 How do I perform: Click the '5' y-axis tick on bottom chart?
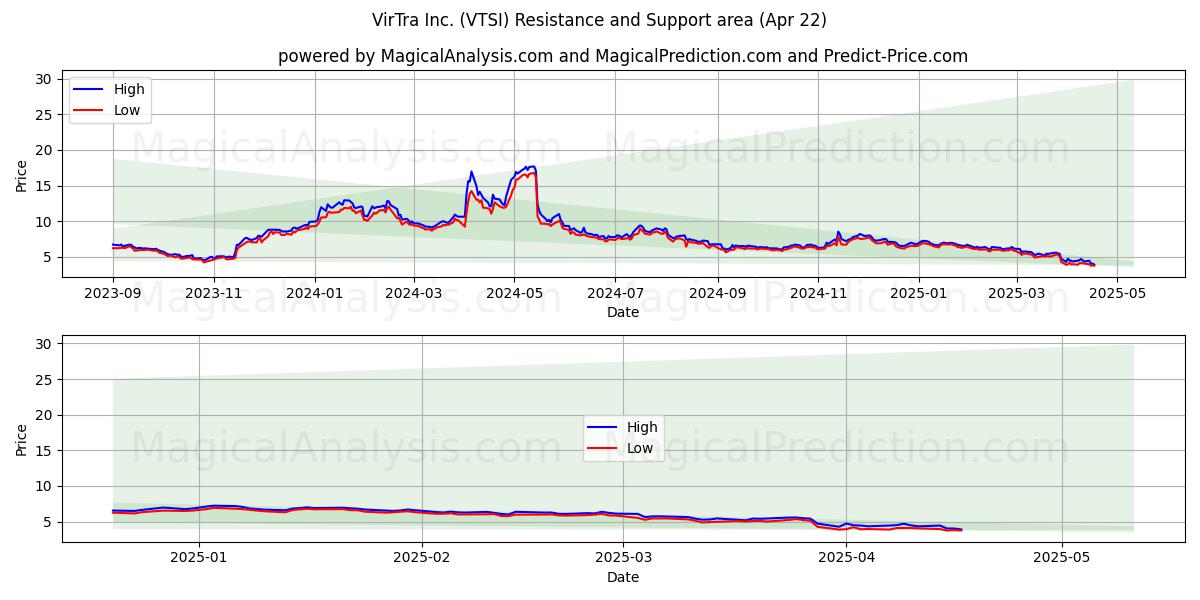click(46, 522)
